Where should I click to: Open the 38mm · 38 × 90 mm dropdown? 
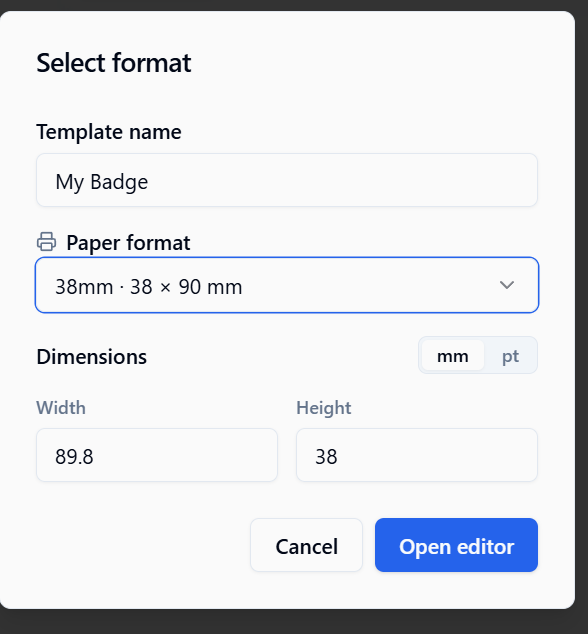[x=287, y=285]
